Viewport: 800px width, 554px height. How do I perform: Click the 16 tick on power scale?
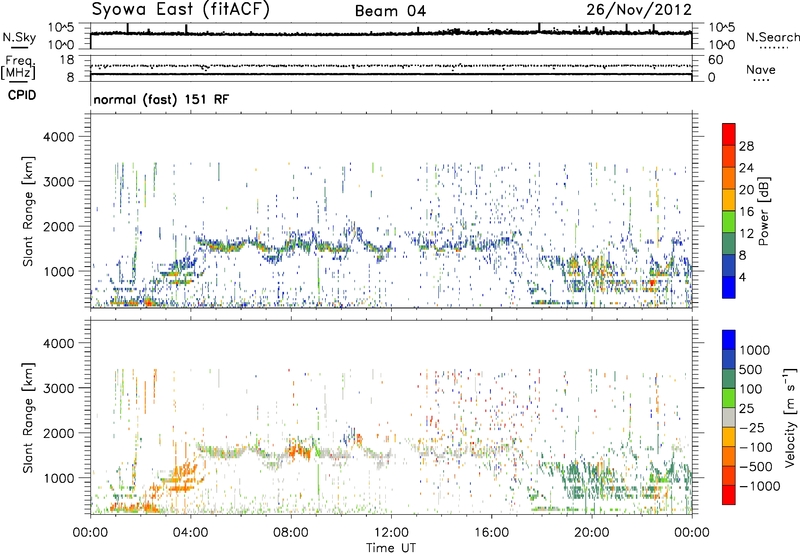coord(746,212)
